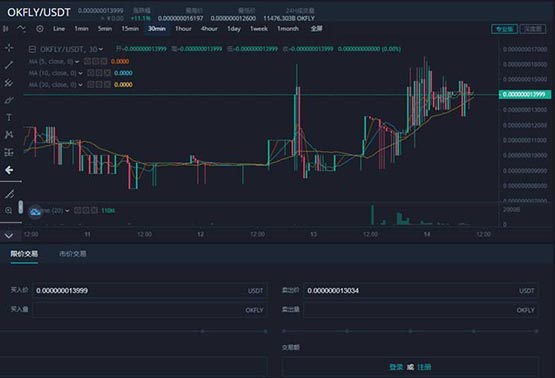
Task: Click the 注册 register link
Action: point(424,367)
